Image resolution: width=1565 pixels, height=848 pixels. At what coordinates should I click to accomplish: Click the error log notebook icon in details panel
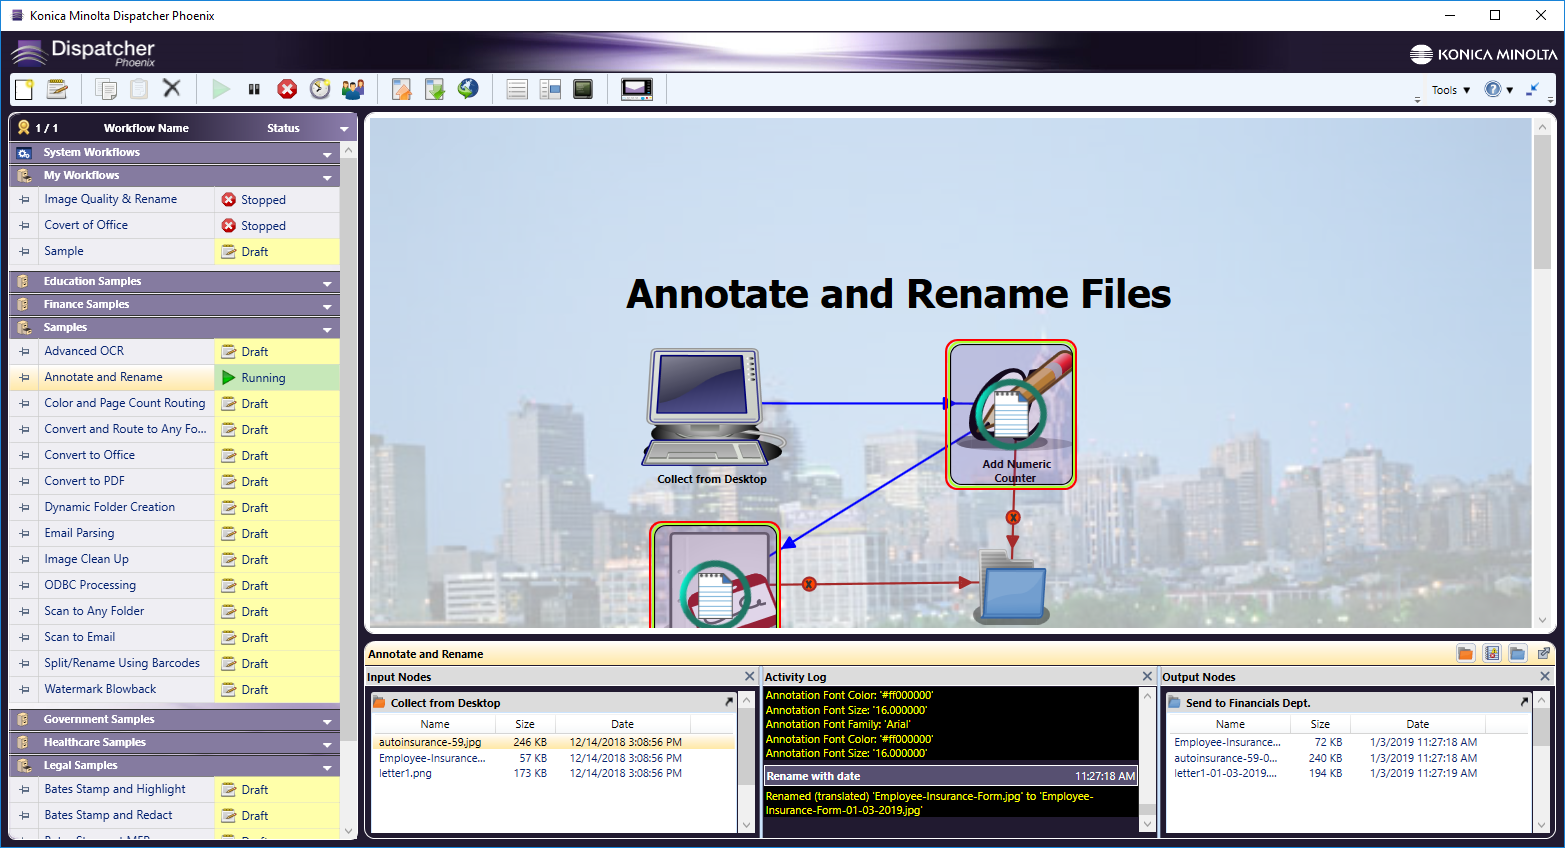coord(1492,654)
